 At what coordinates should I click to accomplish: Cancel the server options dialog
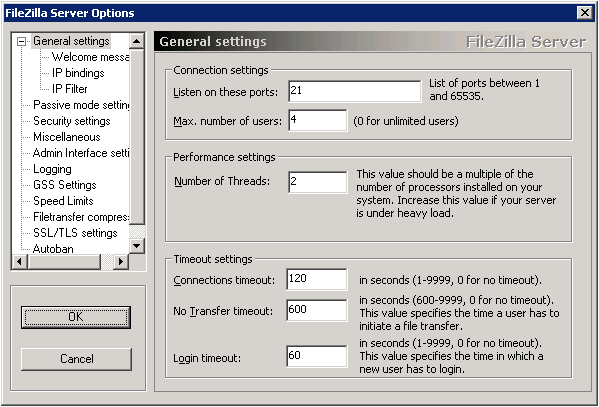(x=76, y=359)
